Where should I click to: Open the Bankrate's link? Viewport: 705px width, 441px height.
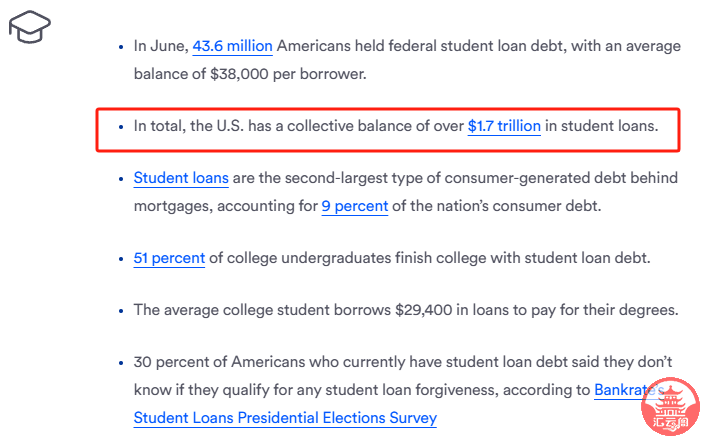pos(629,390)
